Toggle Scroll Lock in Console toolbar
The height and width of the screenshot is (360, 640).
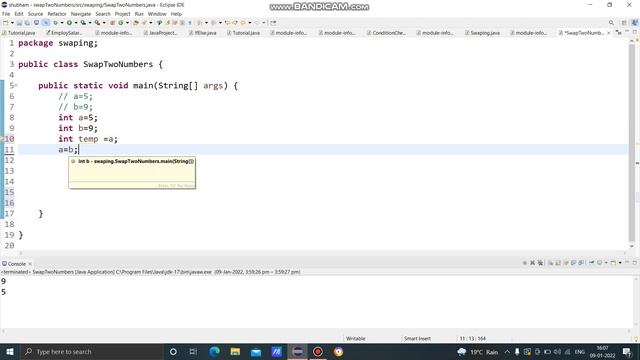[558, 263]
